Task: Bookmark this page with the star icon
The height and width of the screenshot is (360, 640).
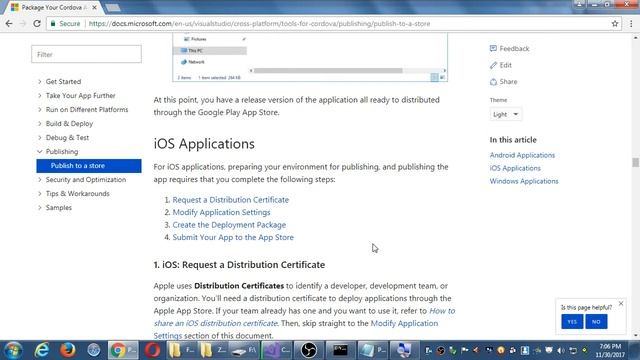Action: click(615, 24)
